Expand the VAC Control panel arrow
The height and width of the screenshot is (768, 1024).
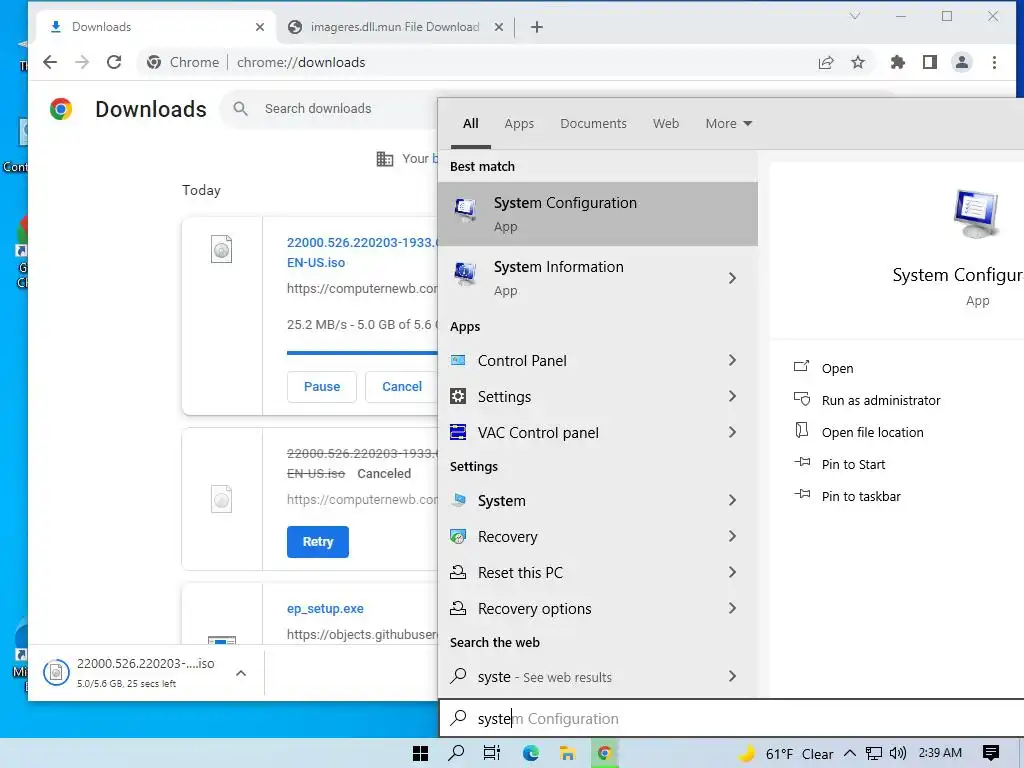point(732,432)
